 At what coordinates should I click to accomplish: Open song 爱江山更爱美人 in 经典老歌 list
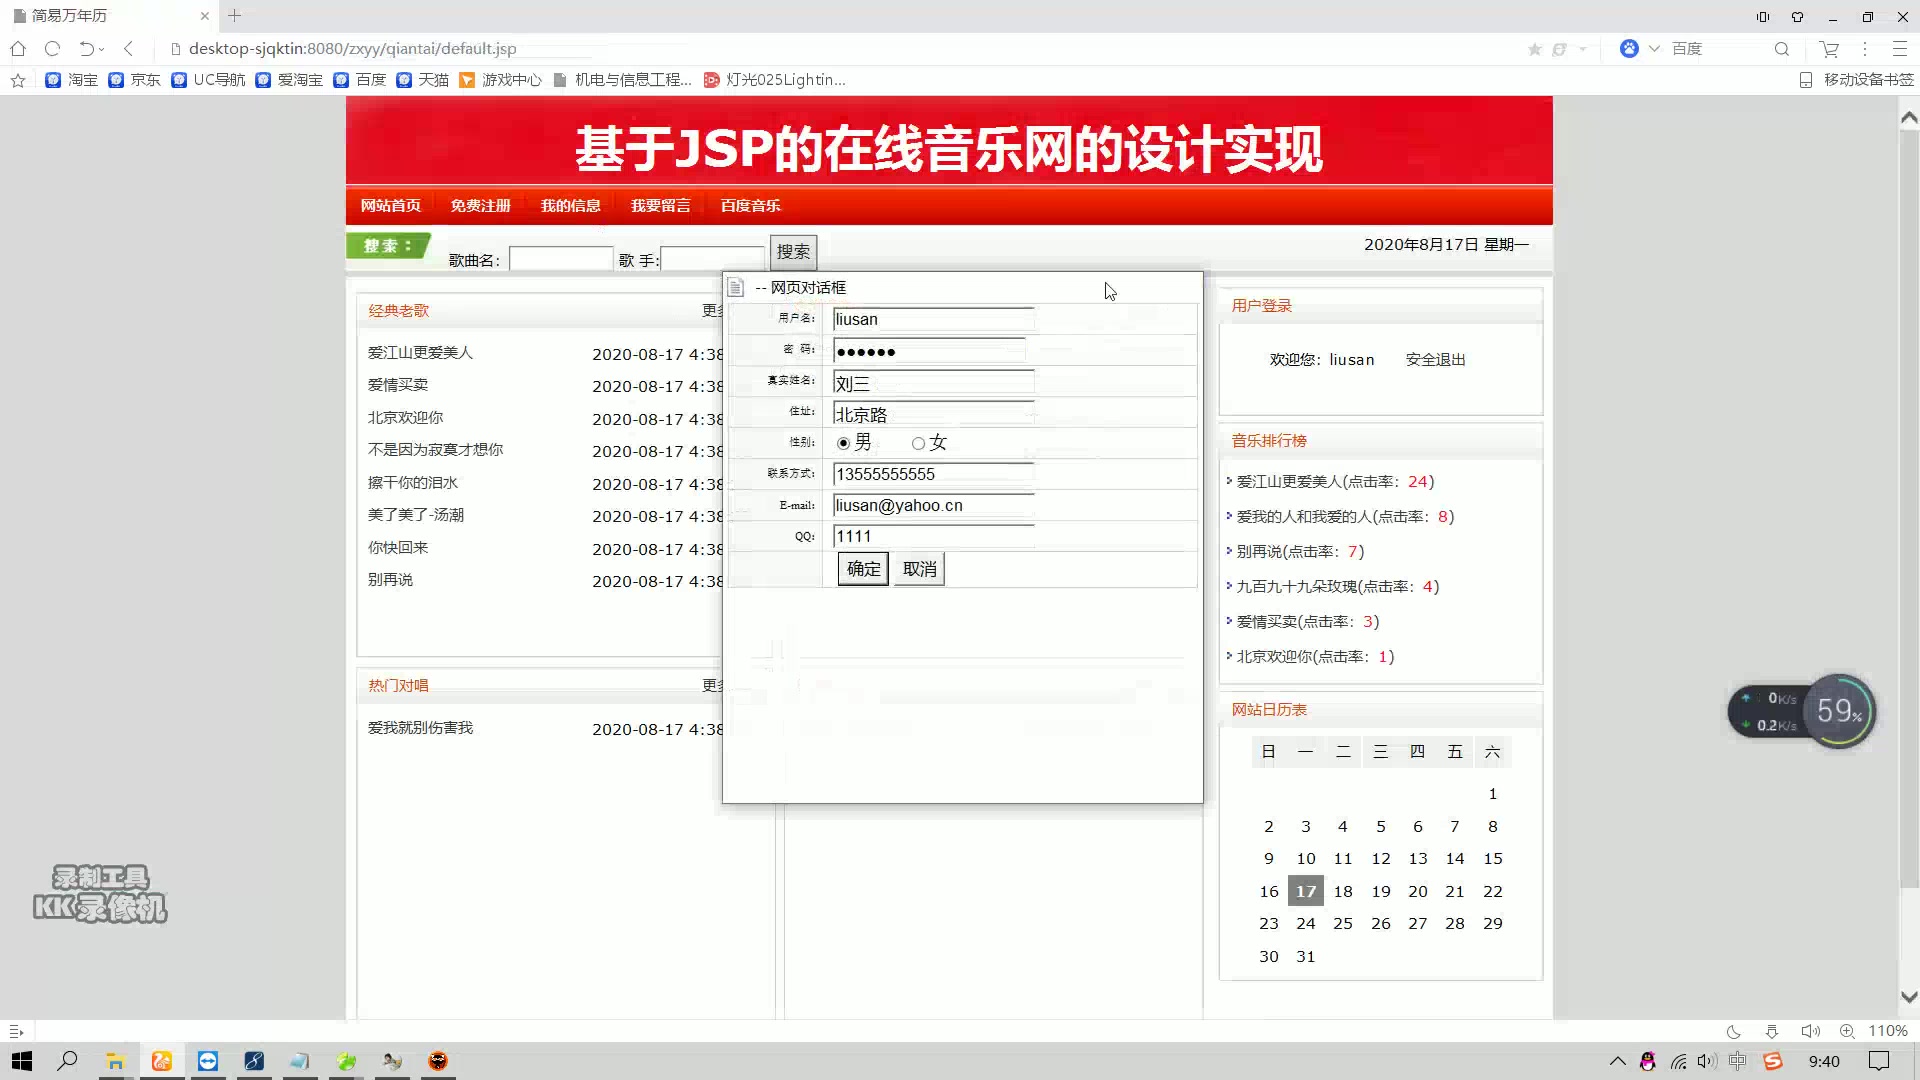[x=420, y=352]
